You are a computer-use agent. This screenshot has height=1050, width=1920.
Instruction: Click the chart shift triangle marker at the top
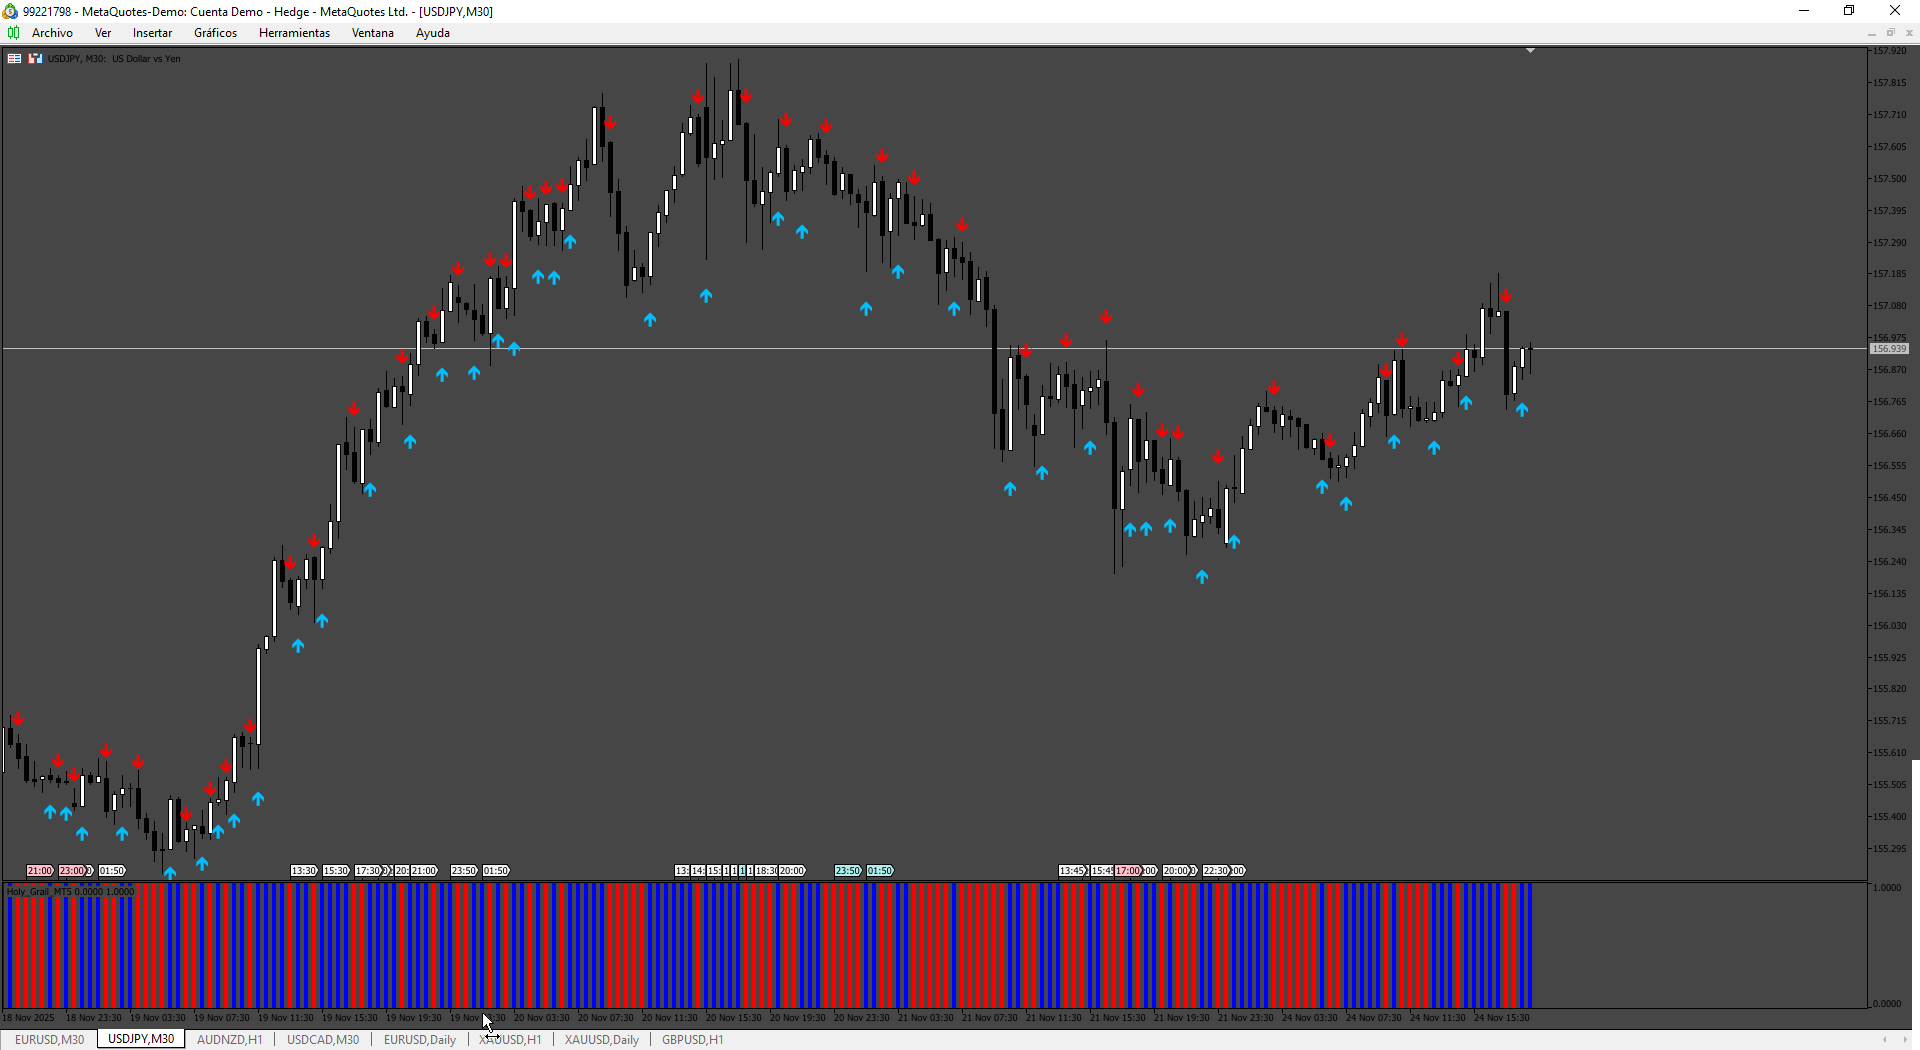(x=1530, y=50)
